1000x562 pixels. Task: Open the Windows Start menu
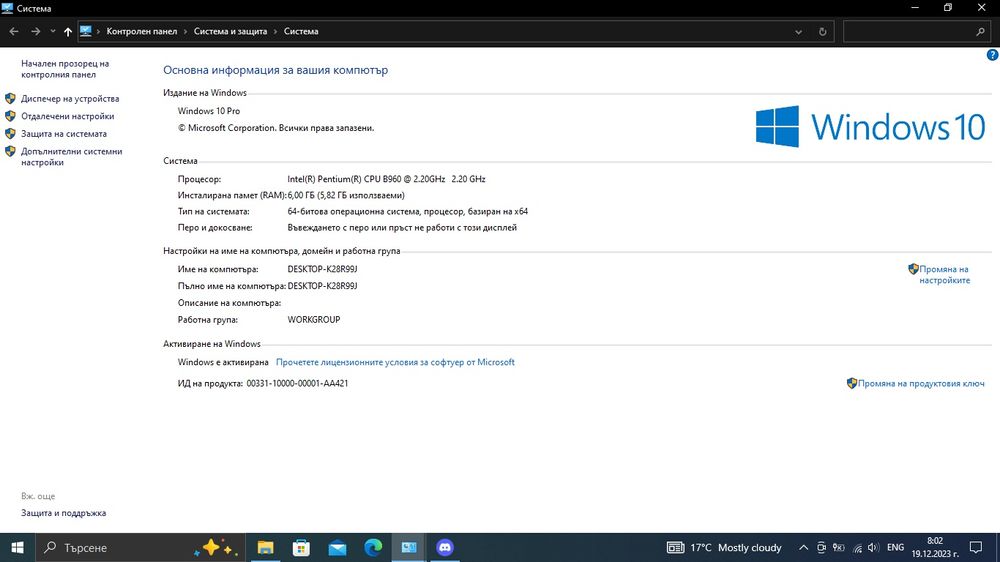(x=17, y=547)
